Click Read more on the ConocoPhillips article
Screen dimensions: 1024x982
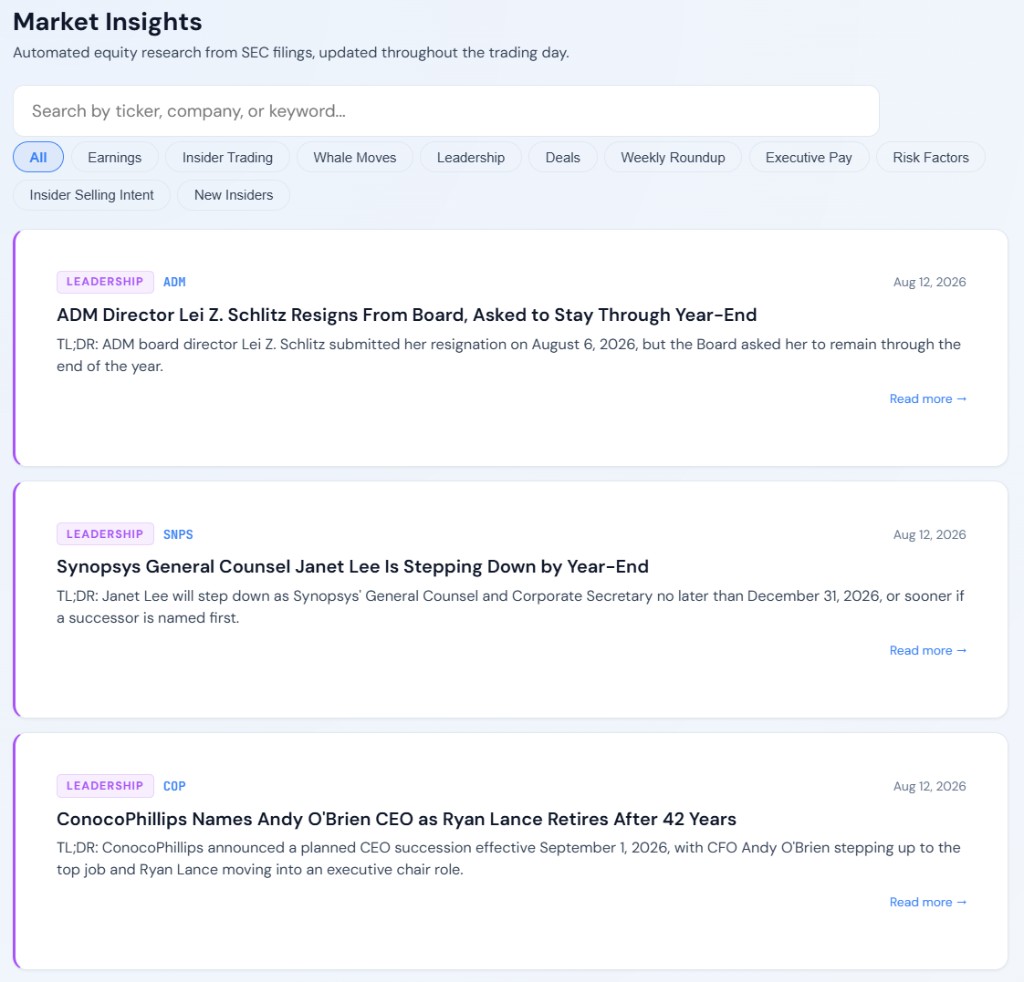click(x=927, y=902)
